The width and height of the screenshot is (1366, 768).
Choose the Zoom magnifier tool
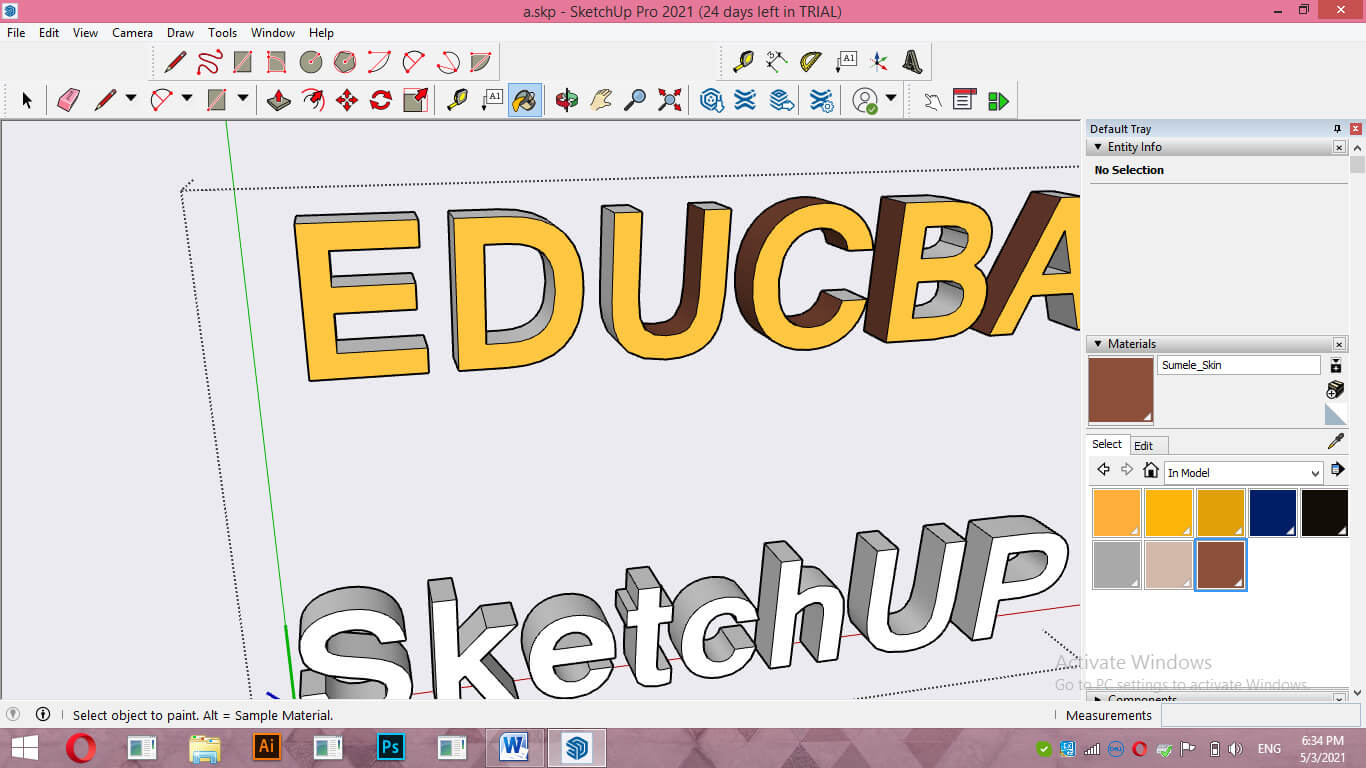(635, 100)
